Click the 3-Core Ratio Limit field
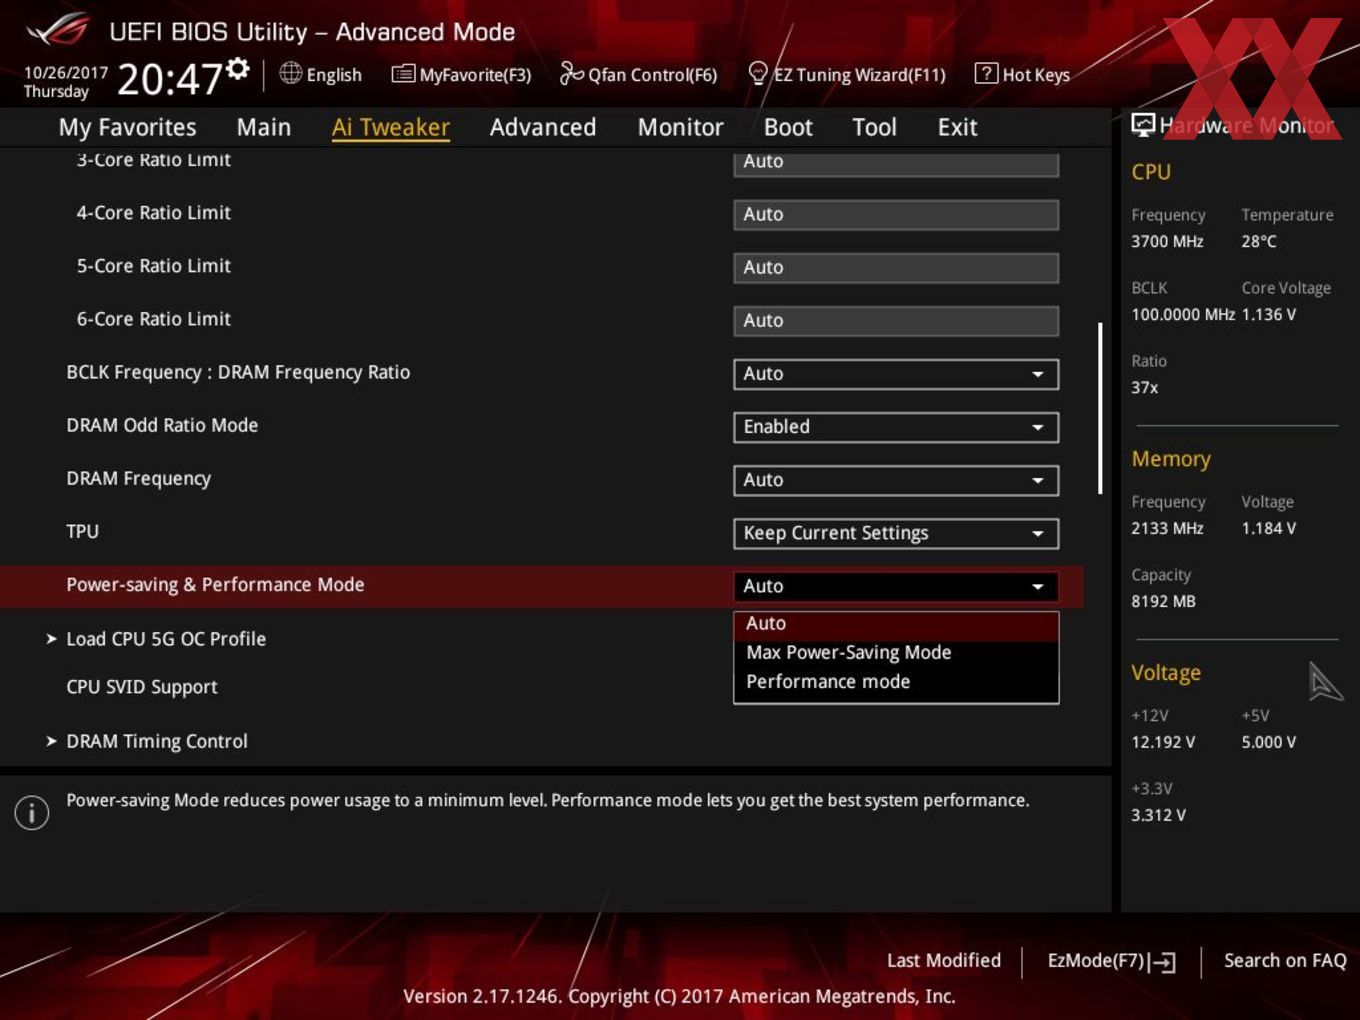Image resolution: width=1360 pixels, height=1020 pixels. (896, 163)
